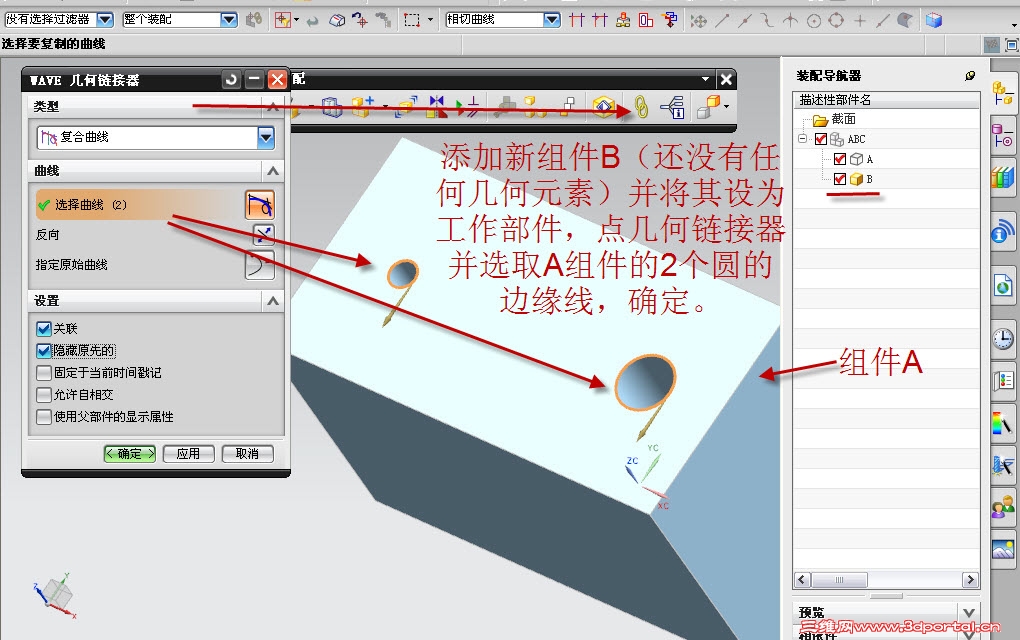Viewport: 1020px width, 640px height.
Task: Collapse the ABC node in Assembly Navigator
Action: [x=803, y=139]
